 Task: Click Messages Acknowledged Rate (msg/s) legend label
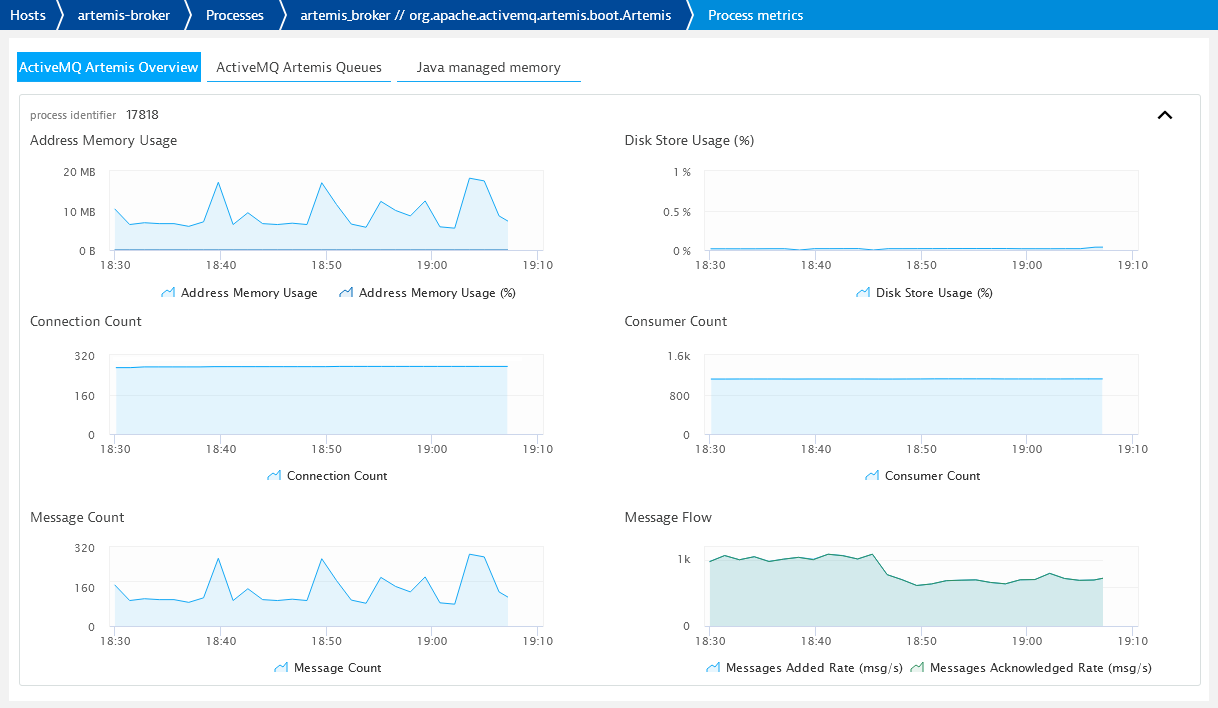[x=1041, y=668]
